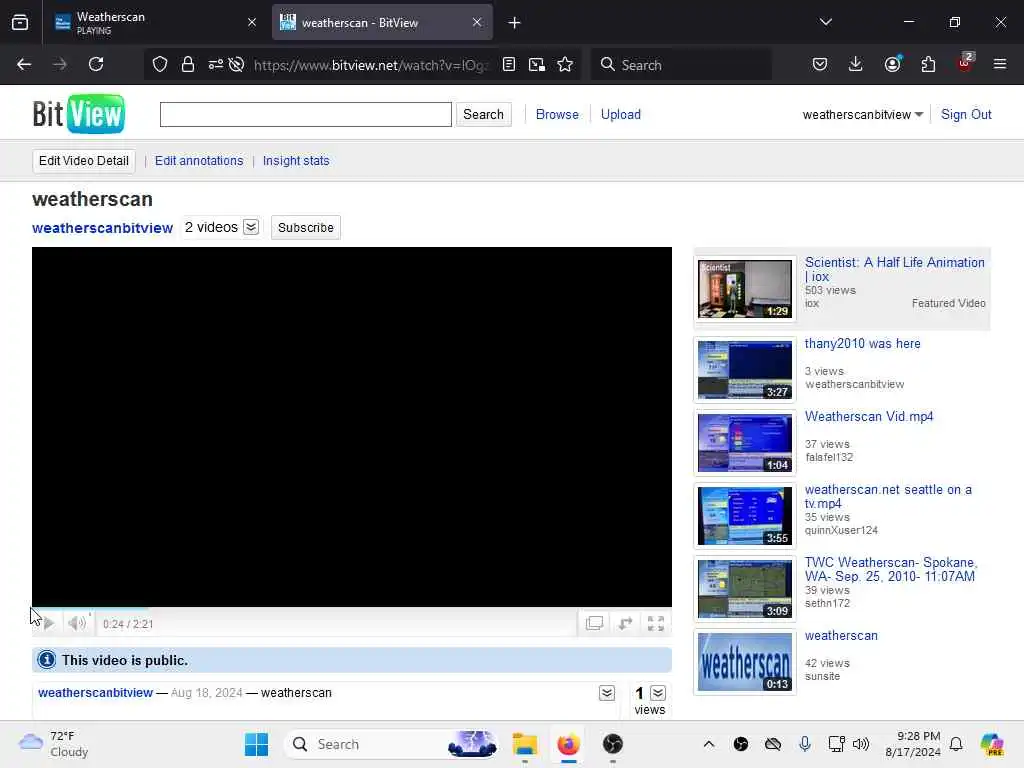Viewport: 1024px width, 768px height.
Task: Expand the list all tabs chevron
Action: coord(825,22)
